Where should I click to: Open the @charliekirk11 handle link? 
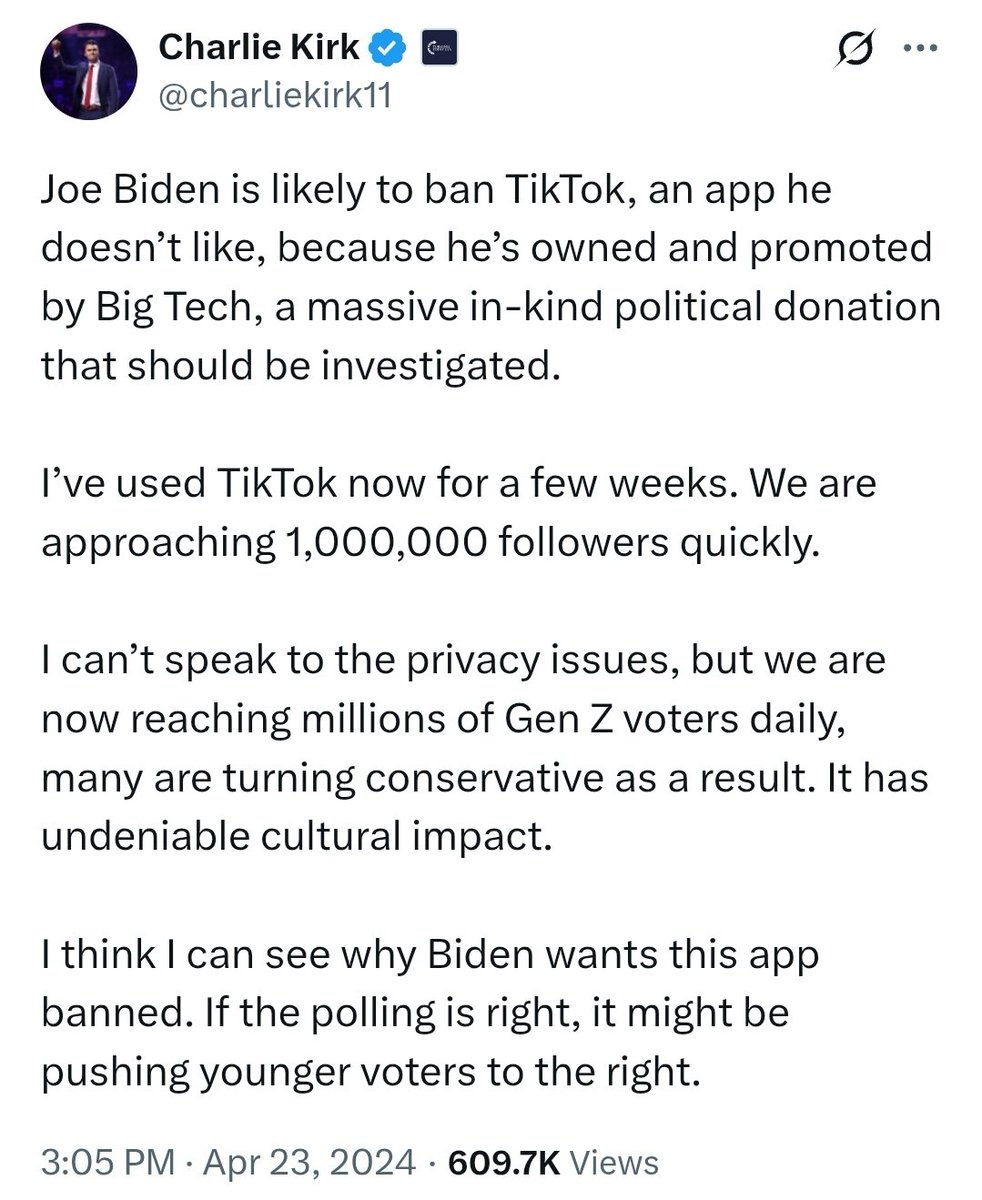coord(274,95)
